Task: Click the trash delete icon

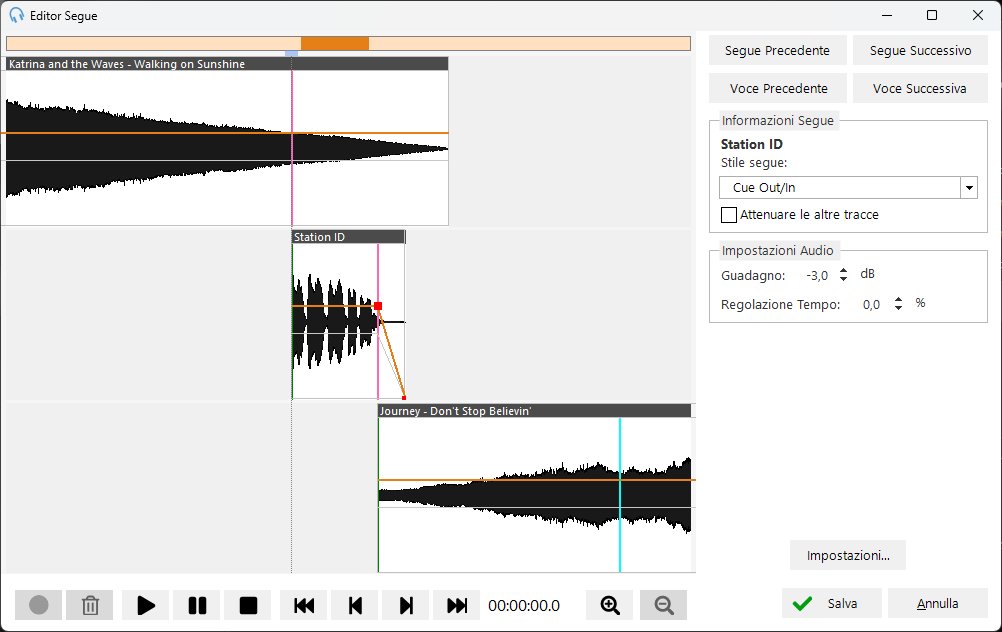Action: point(90,605)
